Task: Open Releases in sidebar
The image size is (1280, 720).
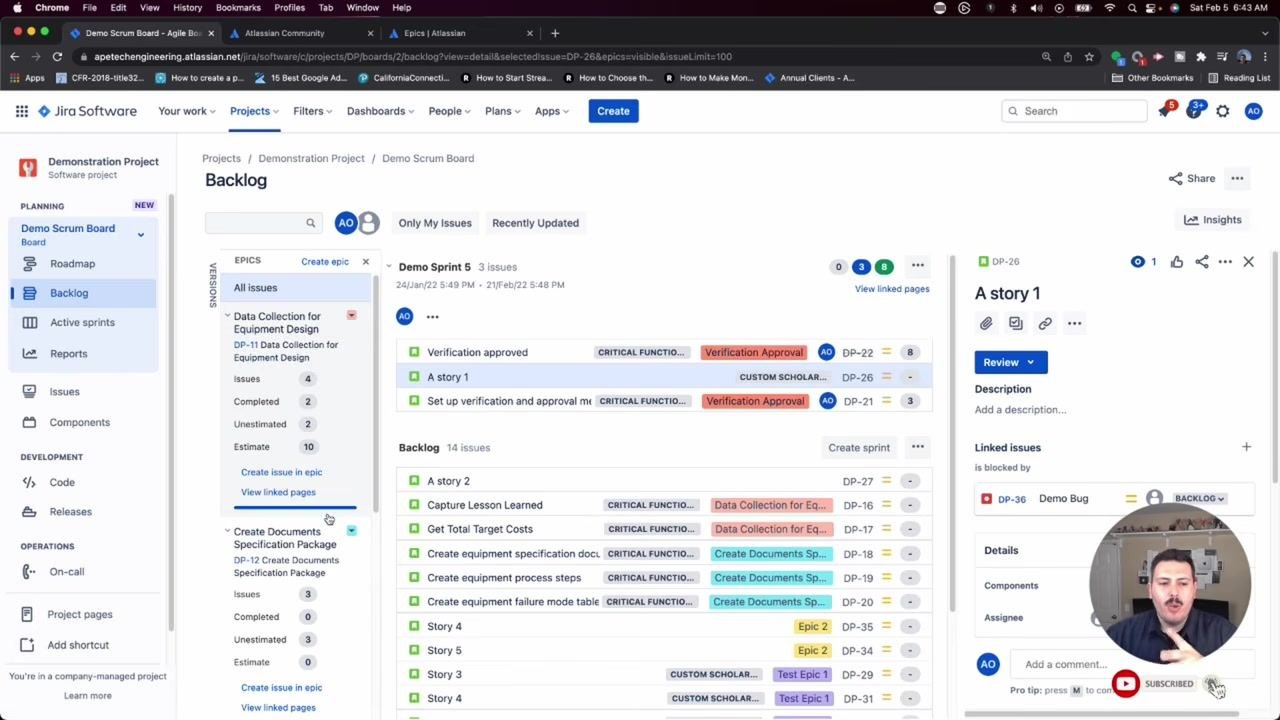Action: [x=70, y=511]
